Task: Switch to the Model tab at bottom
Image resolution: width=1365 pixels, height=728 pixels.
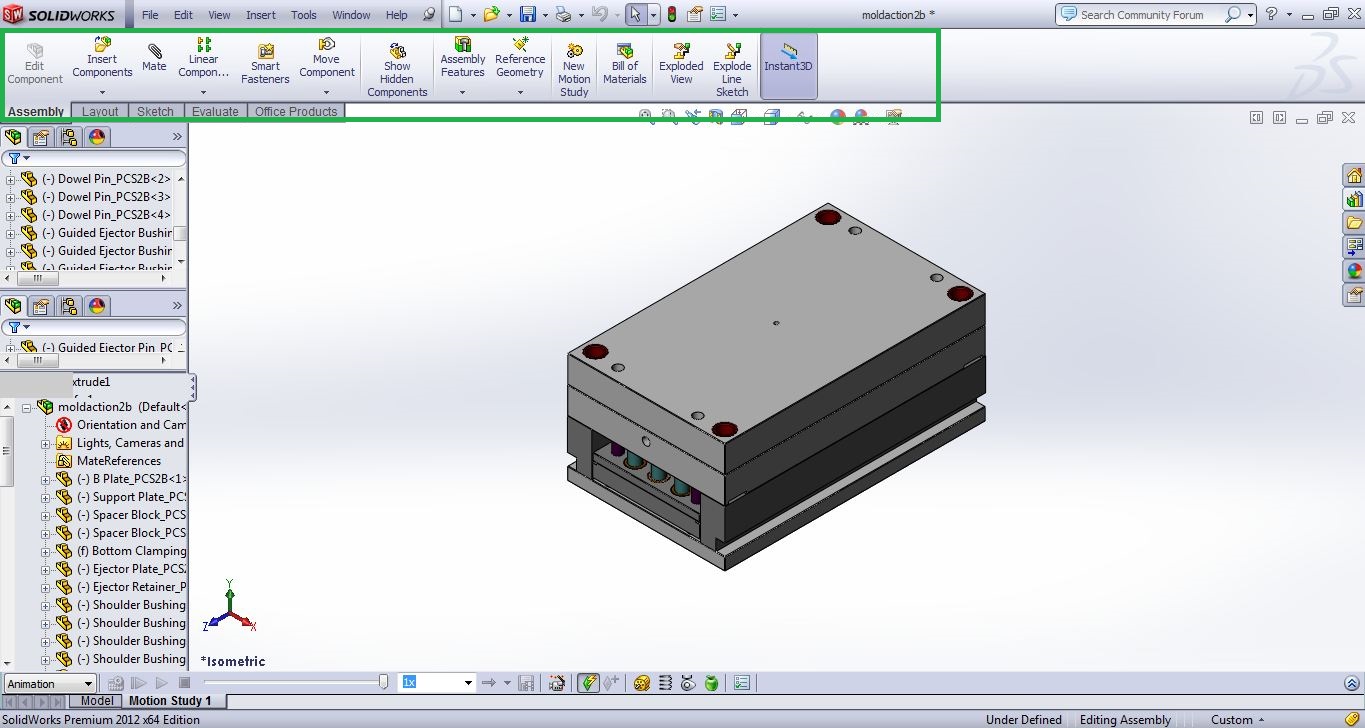Action: point(96,700)
